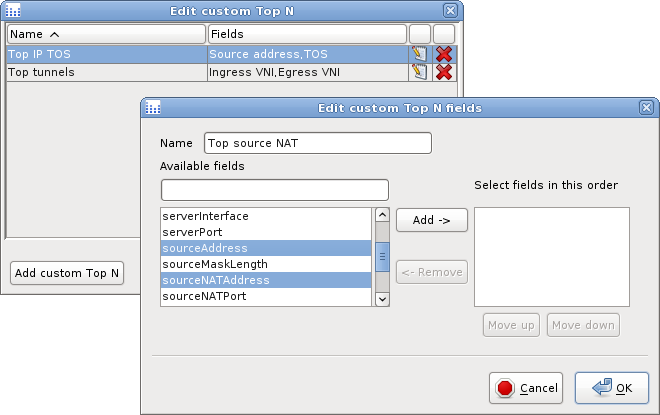Click the Fields column header
This screenshot has height=415, width=660.
pyautogui.click(x=306, y=34)
